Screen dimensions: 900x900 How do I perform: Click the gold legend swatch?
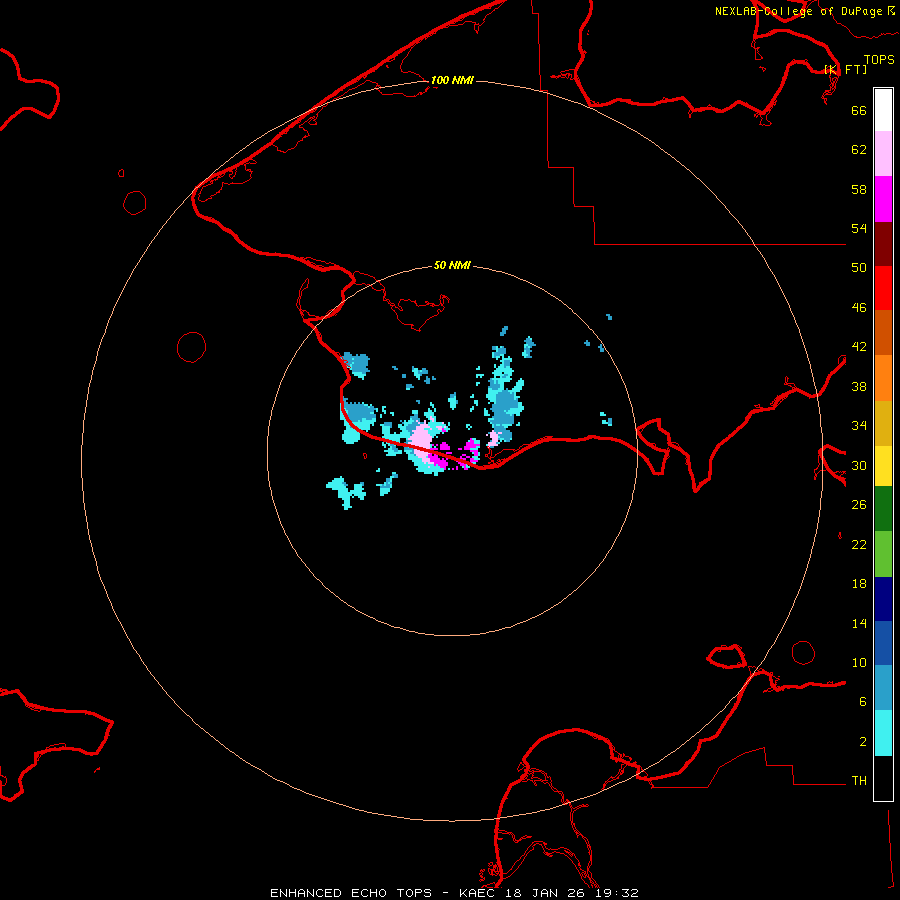click(883, 423)
